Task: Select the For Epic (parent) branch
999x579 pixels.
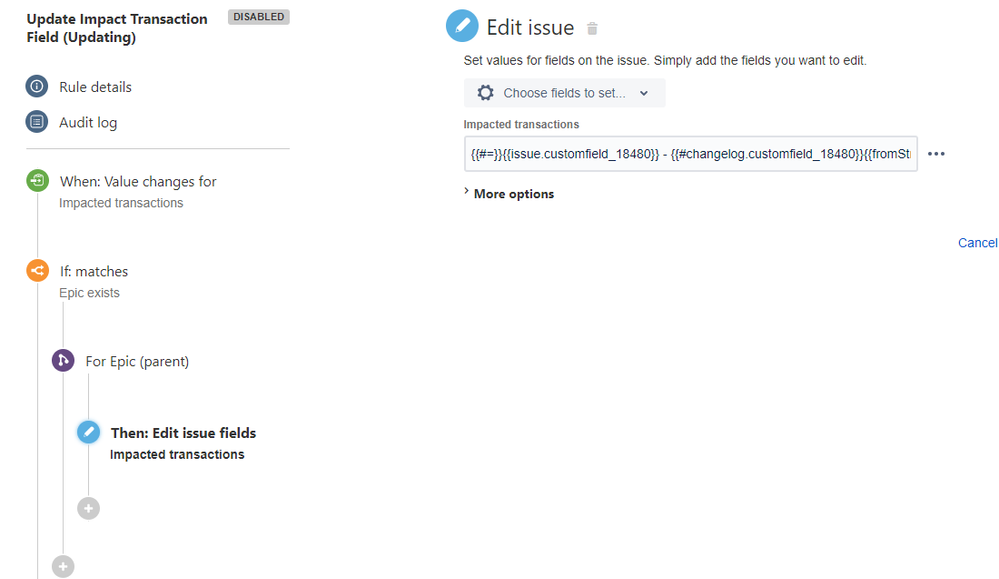Action: click(x=137, y=361)
